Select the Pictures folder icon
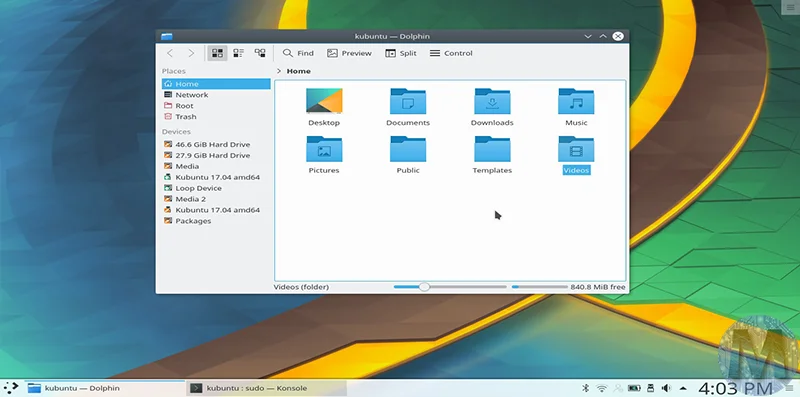Image resolution: width=800 pixels, height=397 pixels. click(x=324, y=148)
